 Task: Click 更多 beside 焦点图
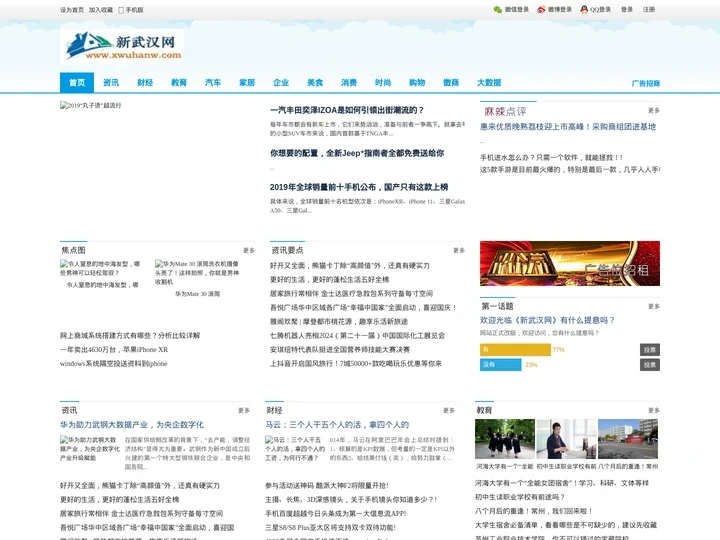click(x=249, y=250)
